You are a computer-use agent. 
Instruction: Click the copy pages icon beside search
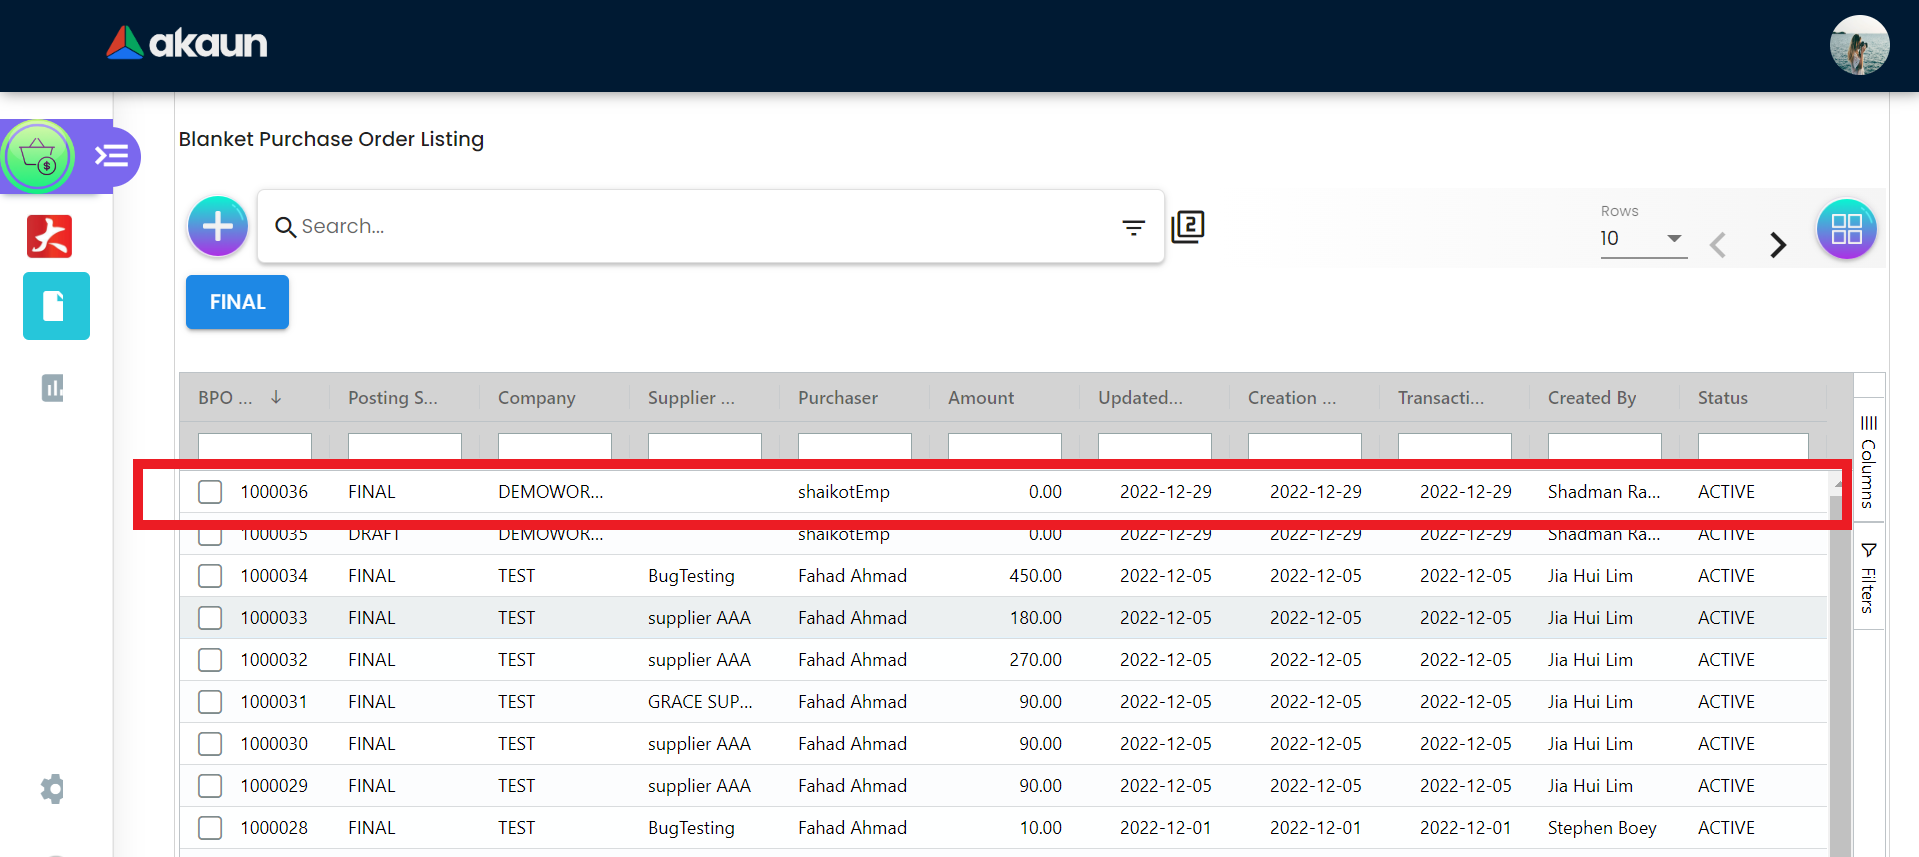[1188, 227]
